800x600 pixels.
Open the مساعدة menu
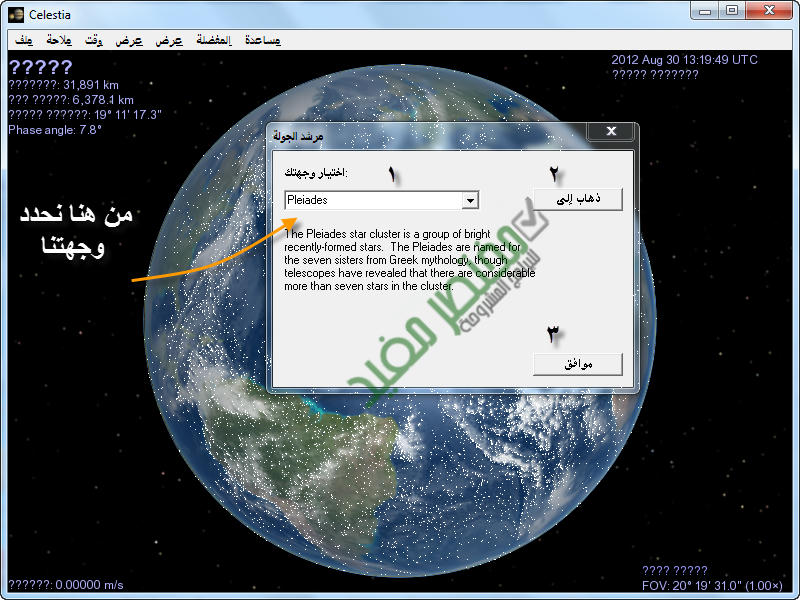tap(263, 41)
